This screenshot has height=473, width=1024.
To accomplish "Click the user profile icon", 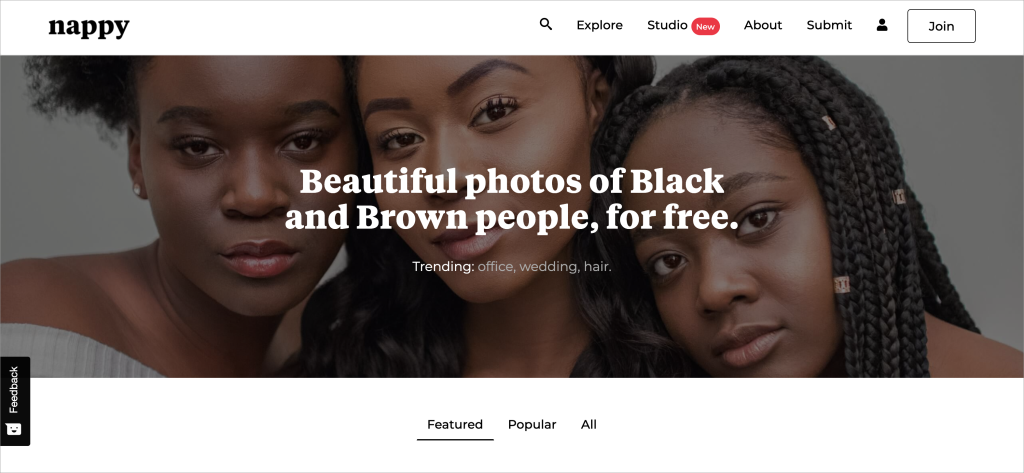I will pos(882,25).
